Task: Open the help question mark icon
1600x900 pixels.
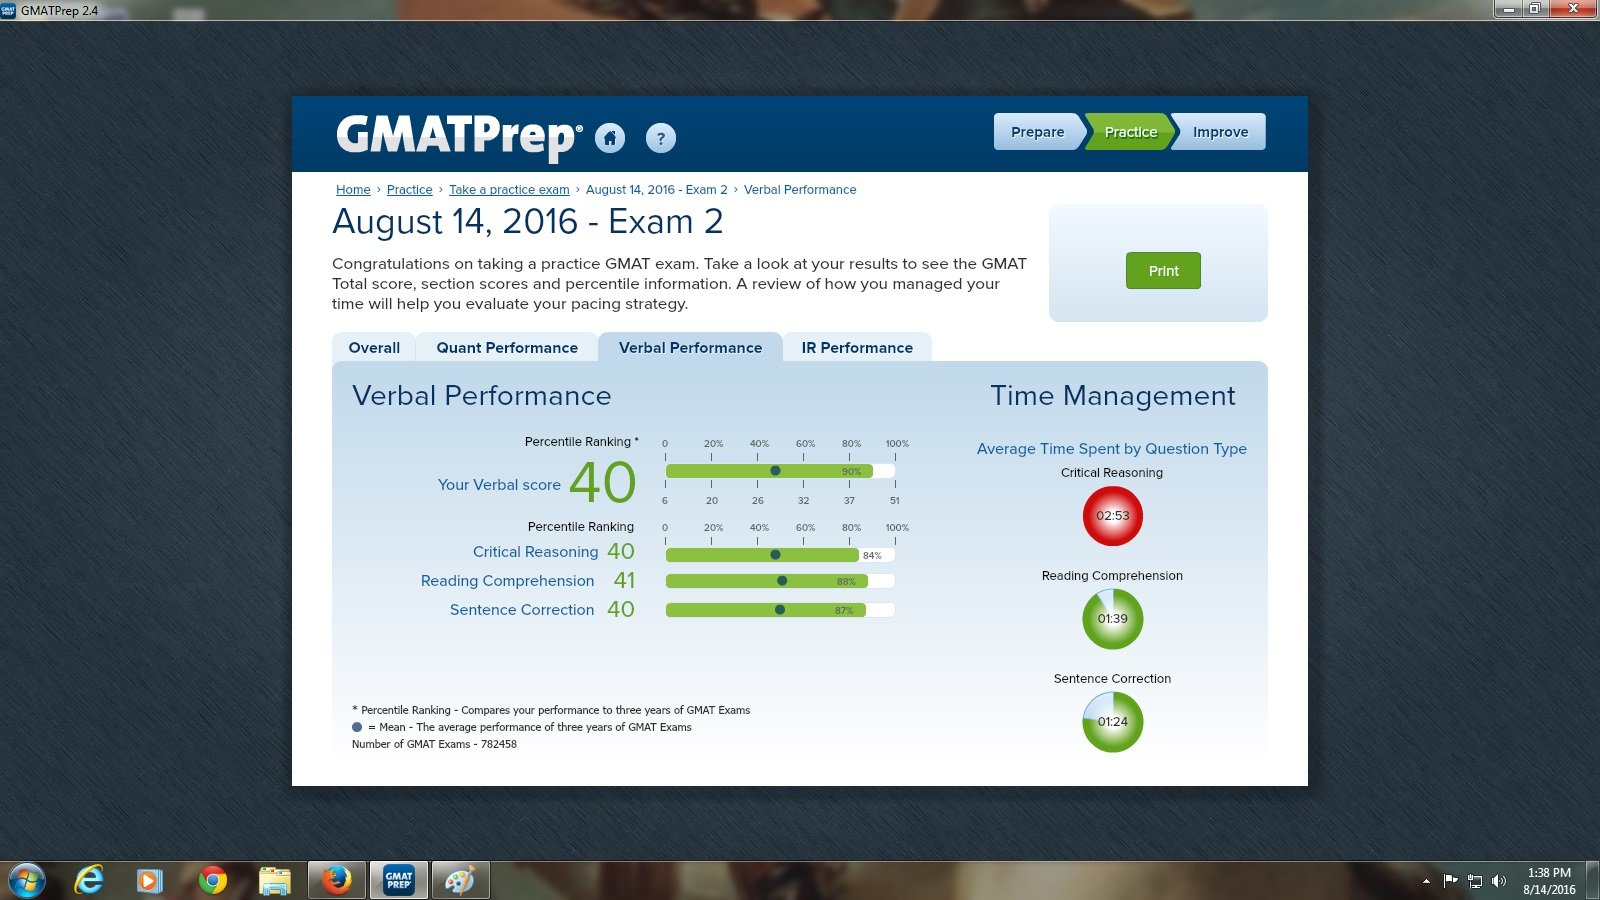Action: pyautogui.click(x=660, y=138)
